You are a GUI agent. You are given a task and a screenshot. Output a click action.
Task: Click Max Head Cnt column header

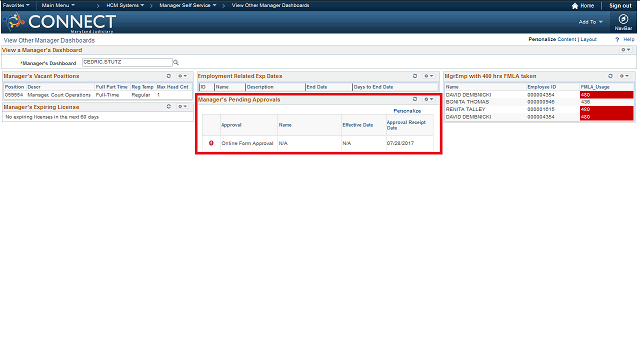[173, 87]
